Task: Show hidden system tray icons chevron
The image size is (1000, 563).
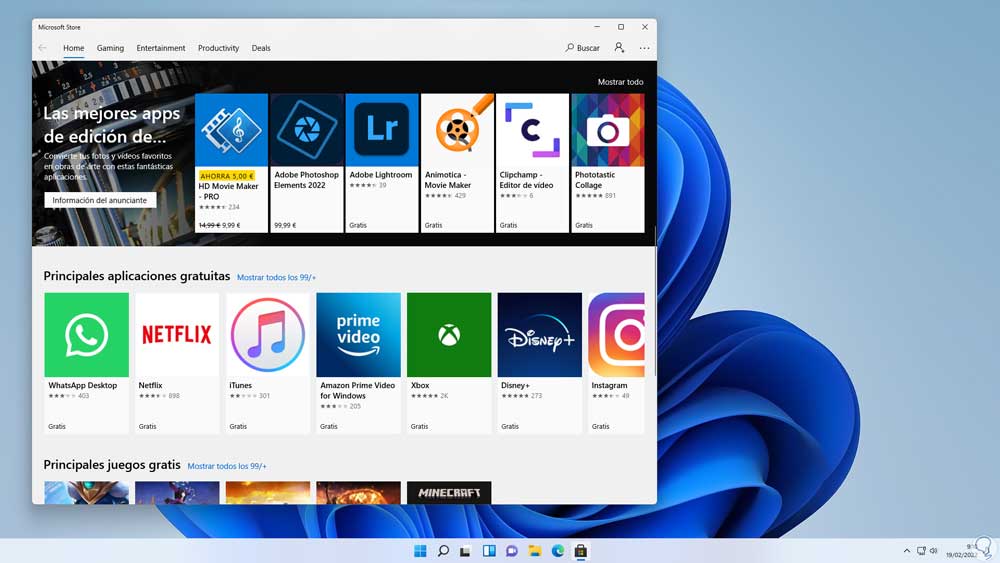Action: (x=907, y=551)
